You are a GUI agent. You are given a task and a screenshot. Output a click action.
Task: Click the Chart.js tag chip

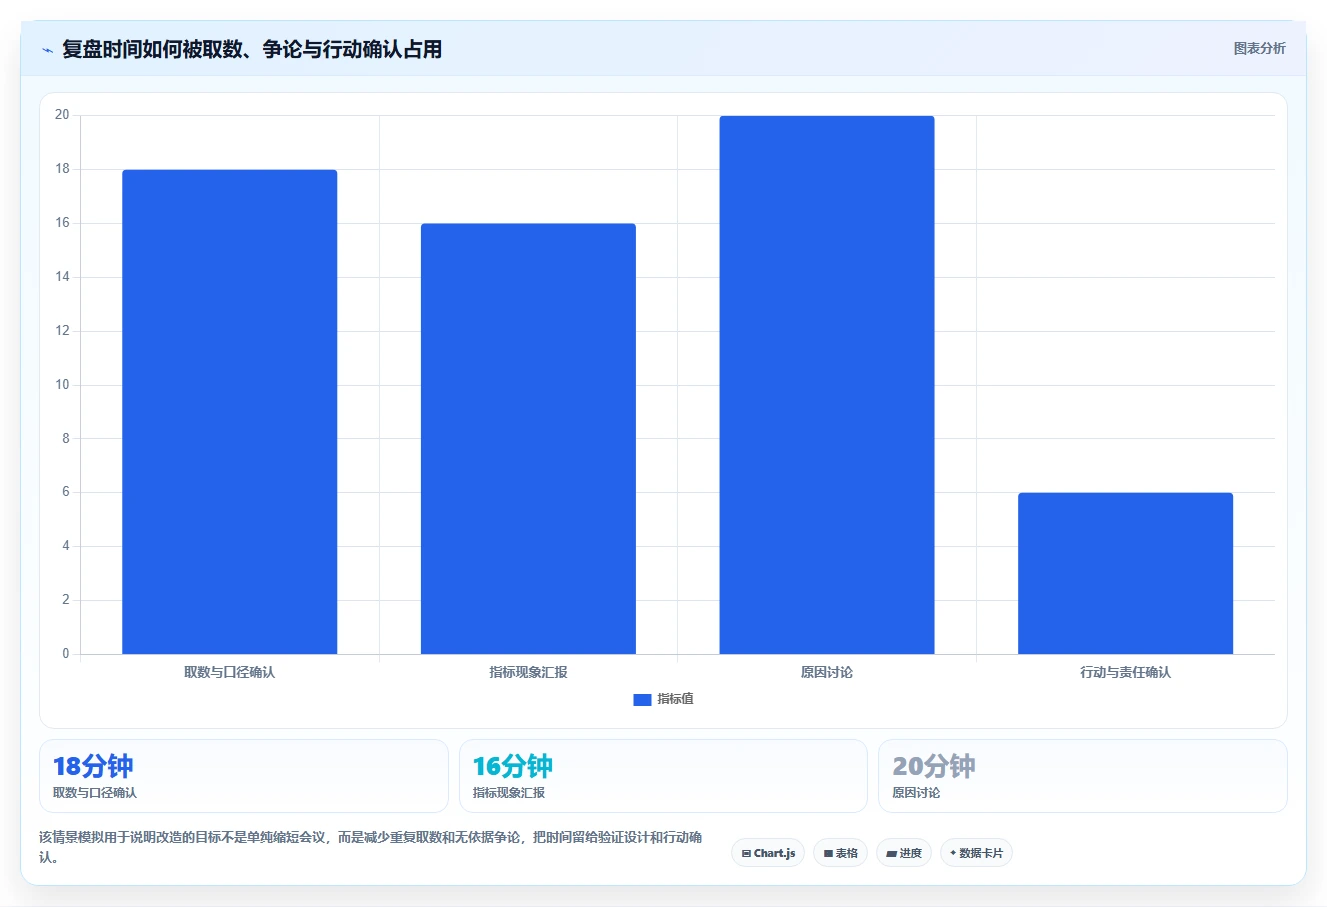[x=768, y=853]
